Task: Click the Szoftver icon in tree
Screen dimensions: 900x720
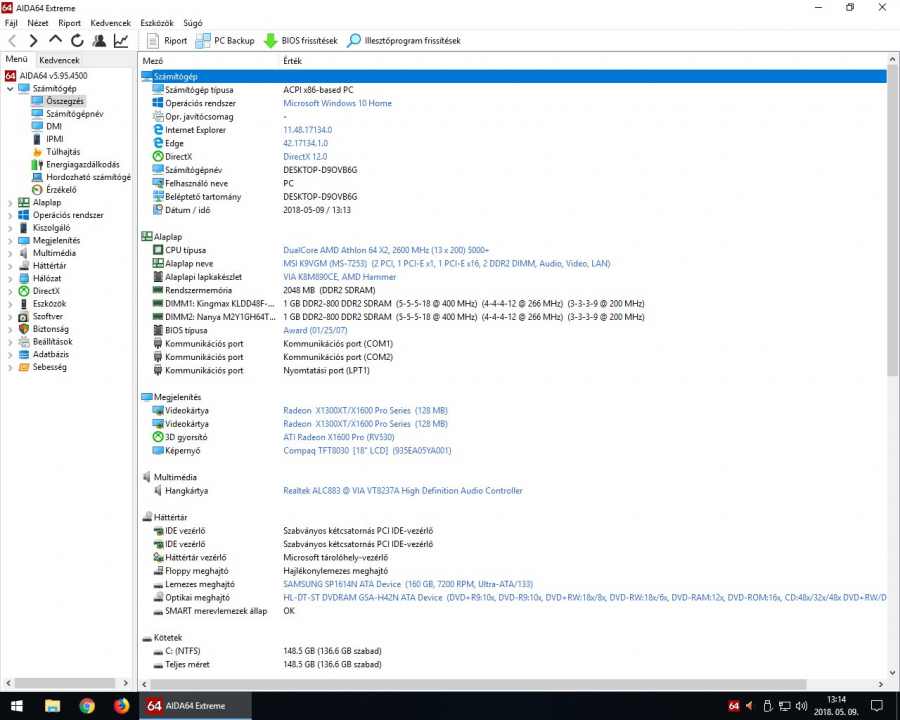Action: [24, 316]
